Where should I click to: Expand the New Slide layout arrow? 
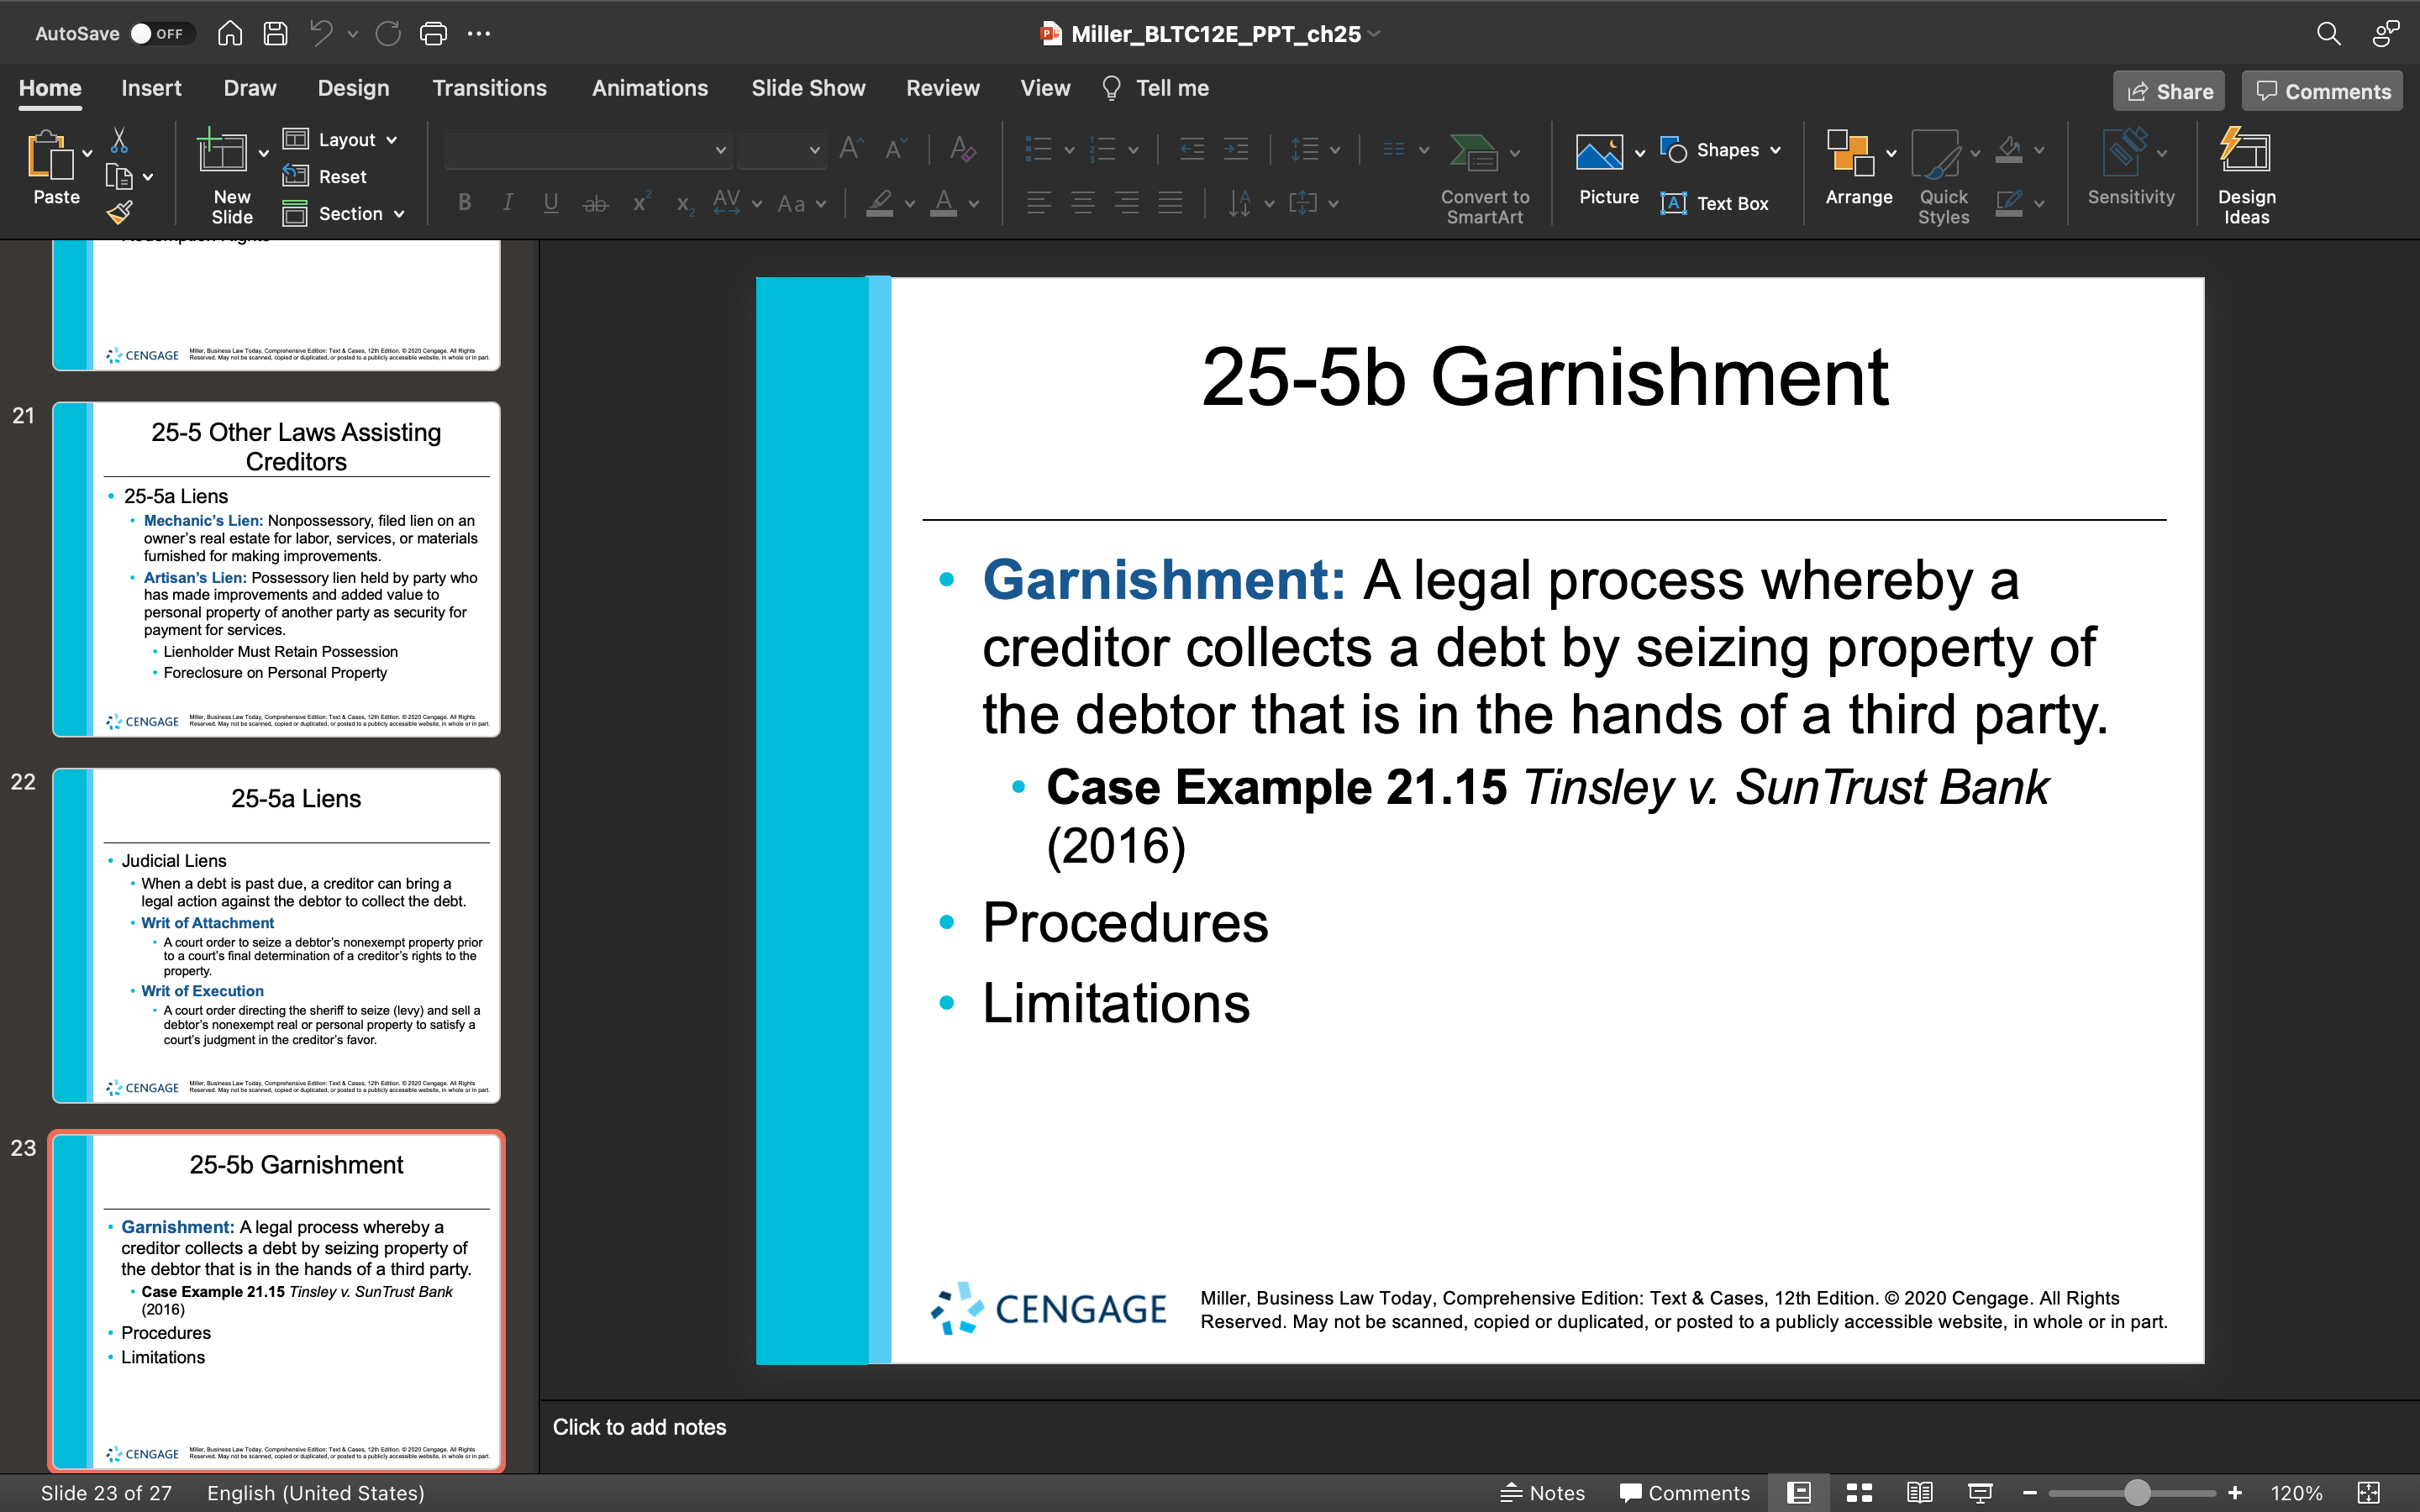click(263, 153)
